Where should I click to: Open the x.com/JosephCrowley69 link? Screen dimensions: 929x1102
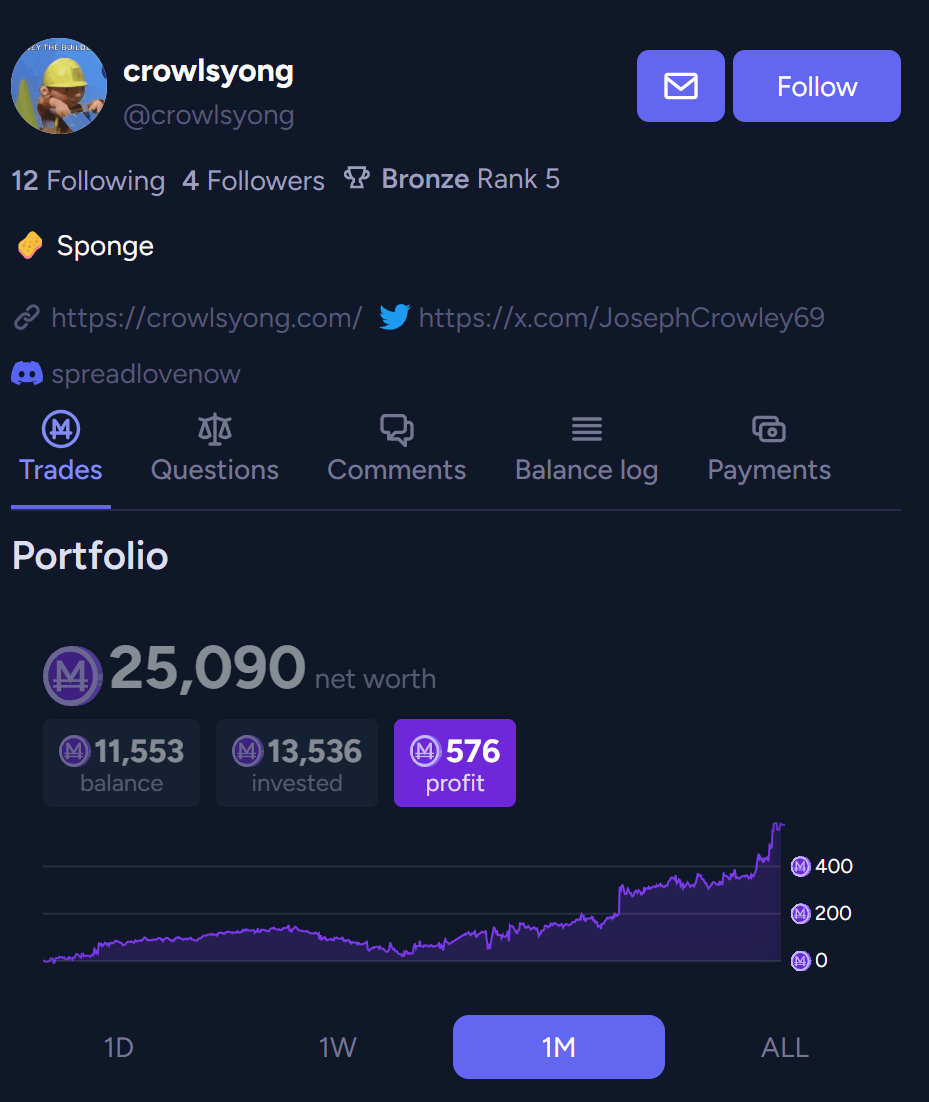[x=621, y=318]
